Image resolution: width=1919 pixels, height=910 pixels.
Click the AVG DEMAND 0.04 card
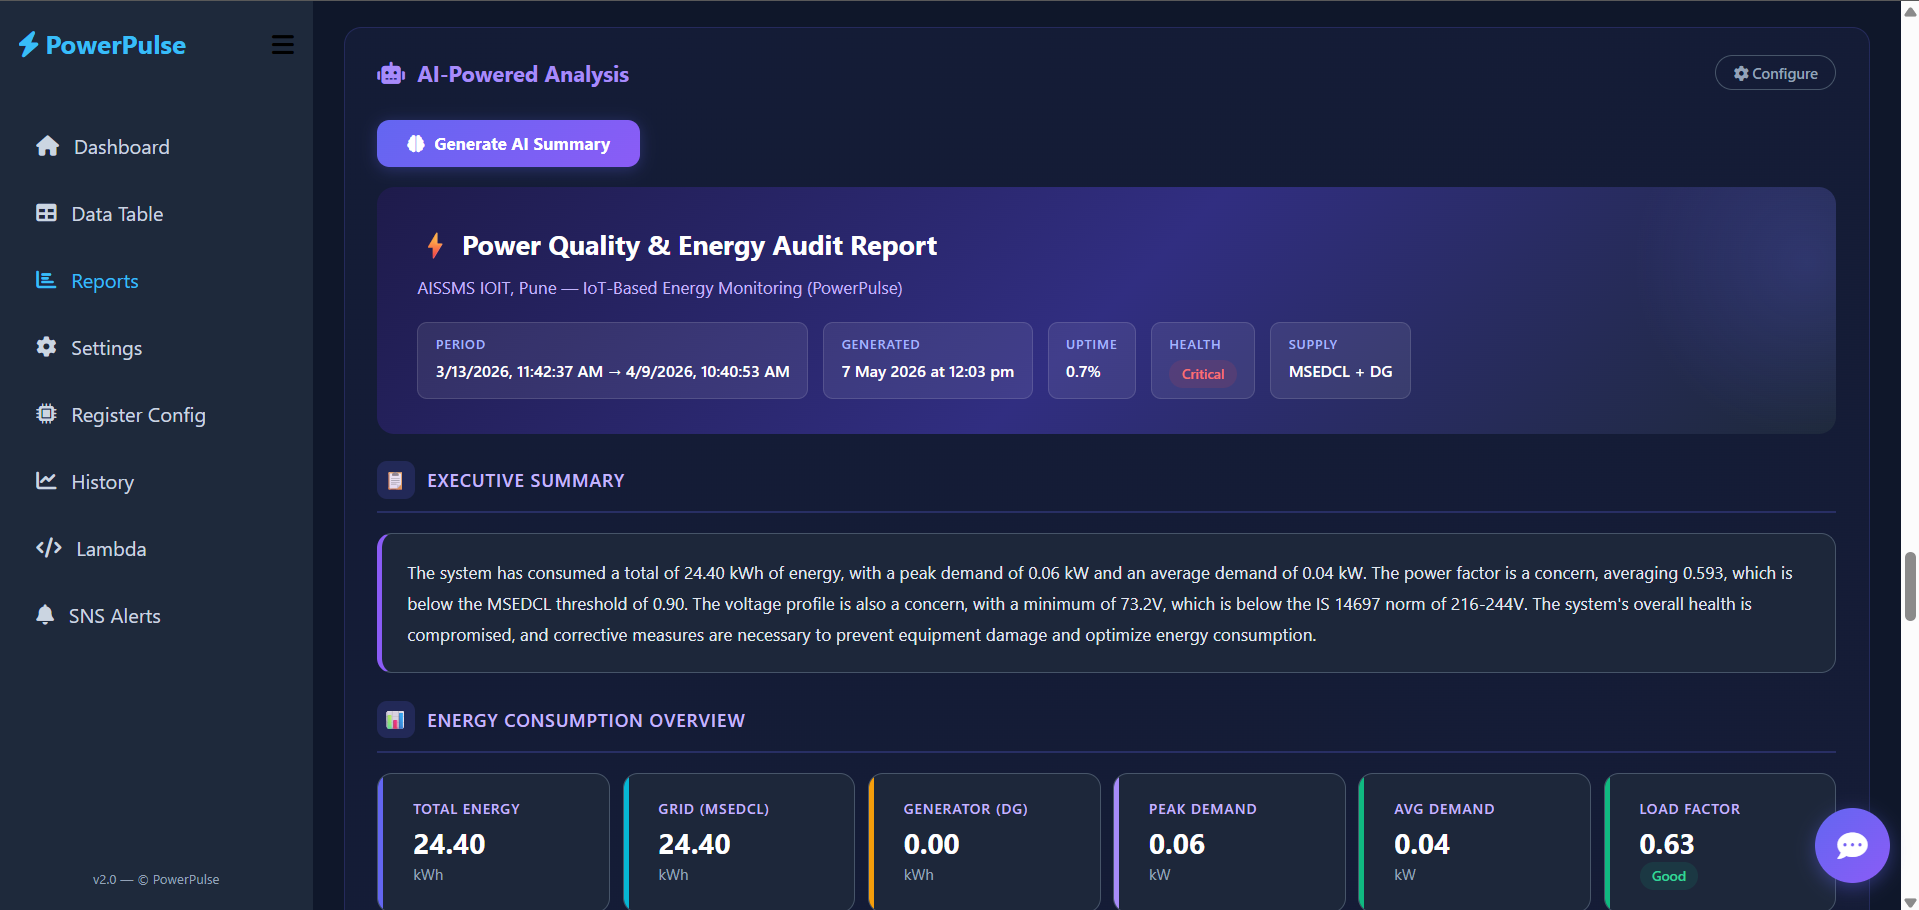(x=1475, y=841)
